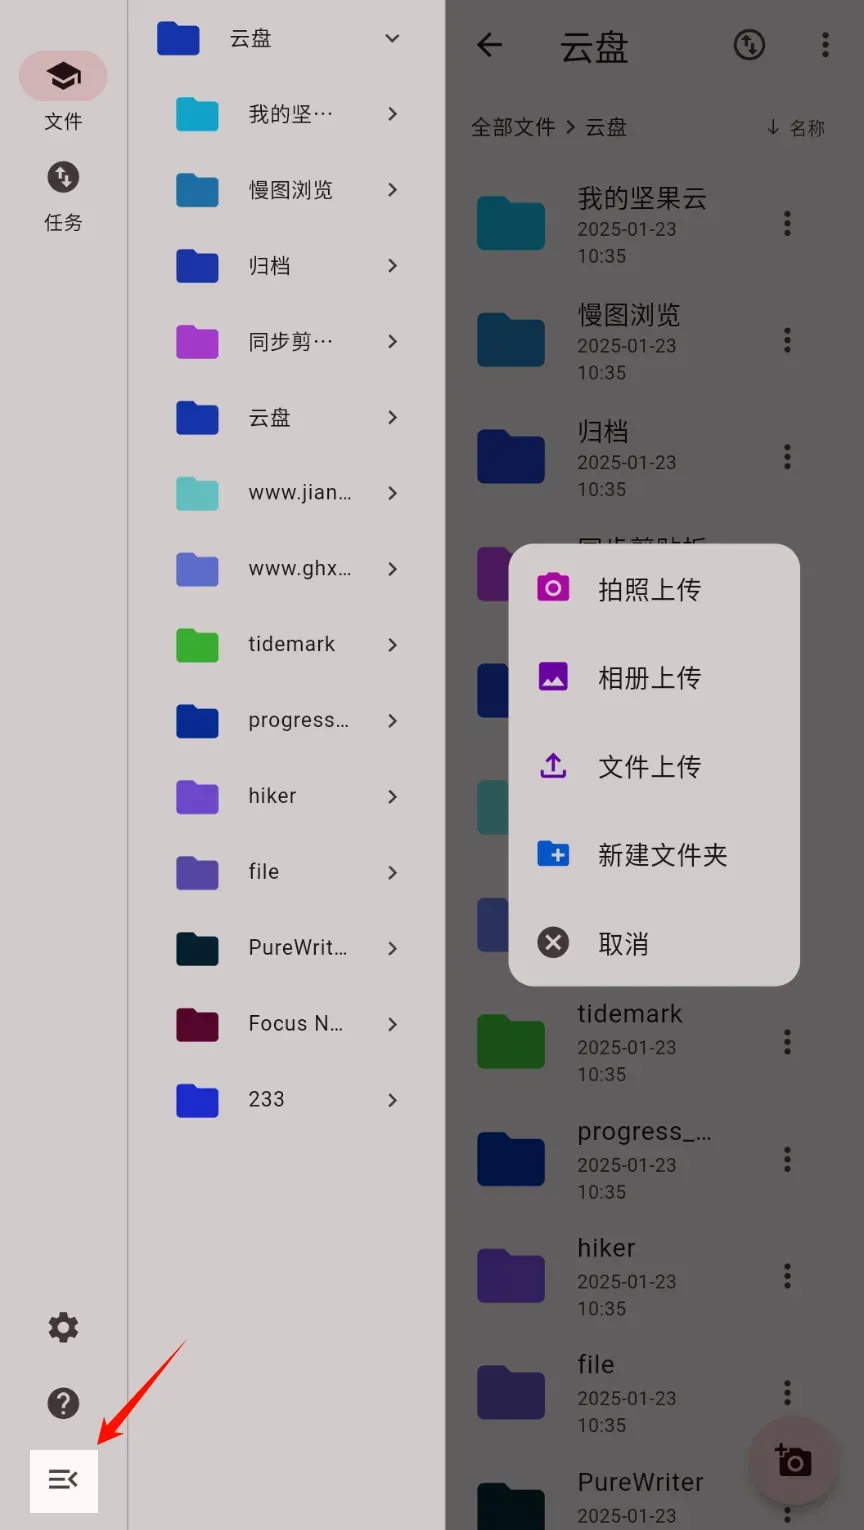Image resolution: width=864 pixels, height=1530 pixels.
Task: Select progress… in folder tree
Action: click(x=288, y=721)
